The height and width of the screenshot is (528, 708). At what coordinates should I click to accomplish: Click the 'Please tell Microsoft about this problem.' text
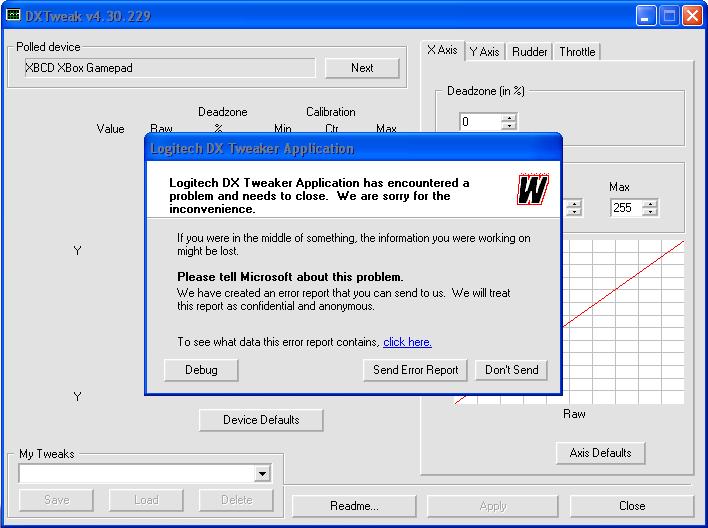coord(290,277)
